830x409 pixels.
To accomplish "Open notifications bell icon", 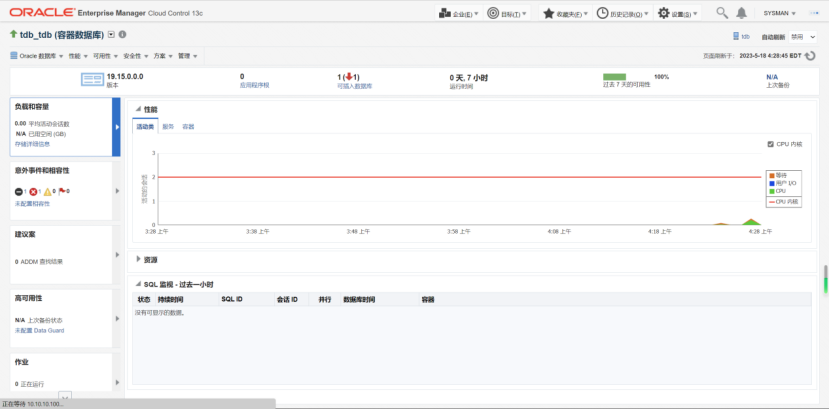I will tap(742, 13).
